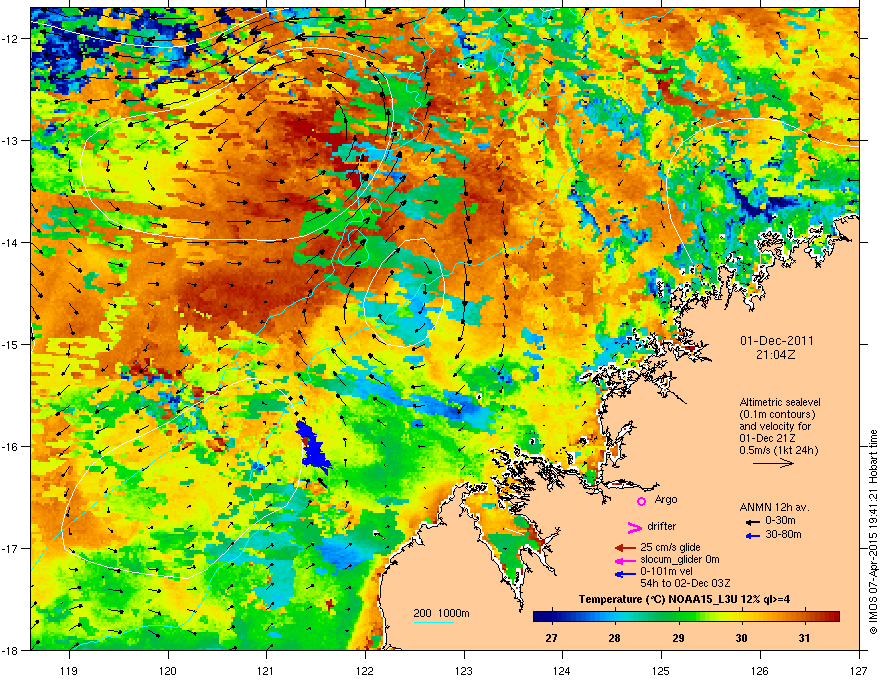Image resolution: width=880 pixels, height=680 pixels.
Task: Click the latitude axis label '-14'
Action: point(11,242)
